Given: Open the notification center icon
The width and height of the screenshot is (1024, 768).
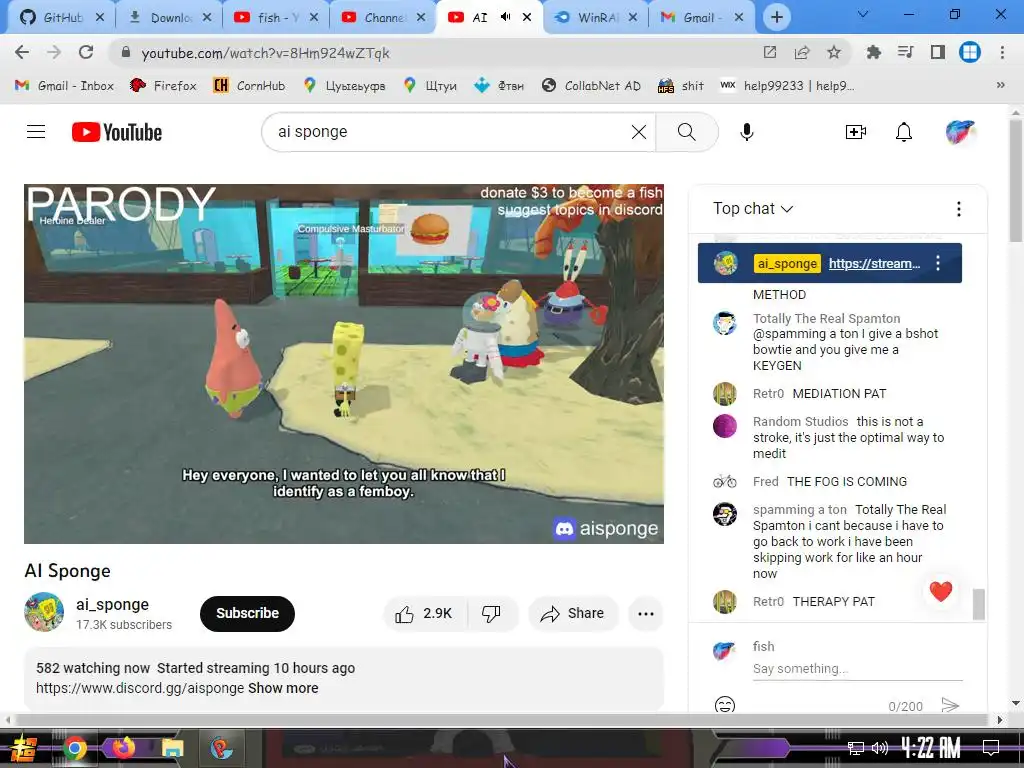Looking at the screenshot, I should click(991, 747).
